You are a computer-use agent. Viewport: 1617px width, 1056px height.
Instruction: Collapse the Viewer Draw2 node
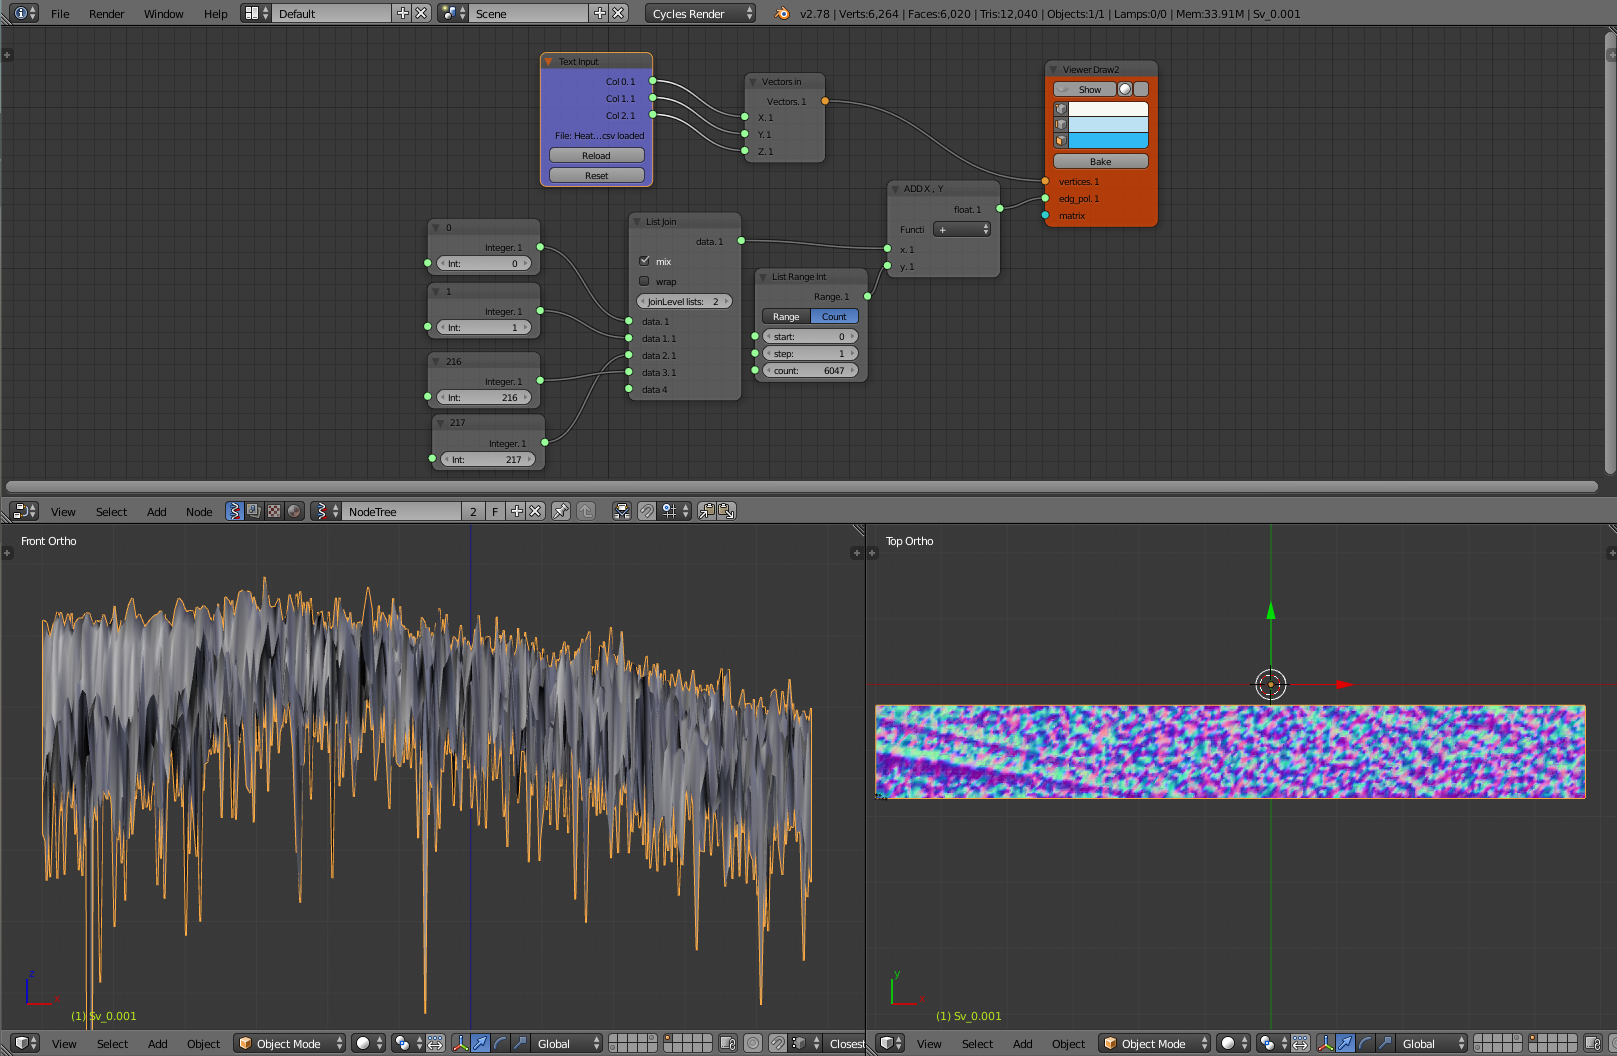click(1053, 69)
